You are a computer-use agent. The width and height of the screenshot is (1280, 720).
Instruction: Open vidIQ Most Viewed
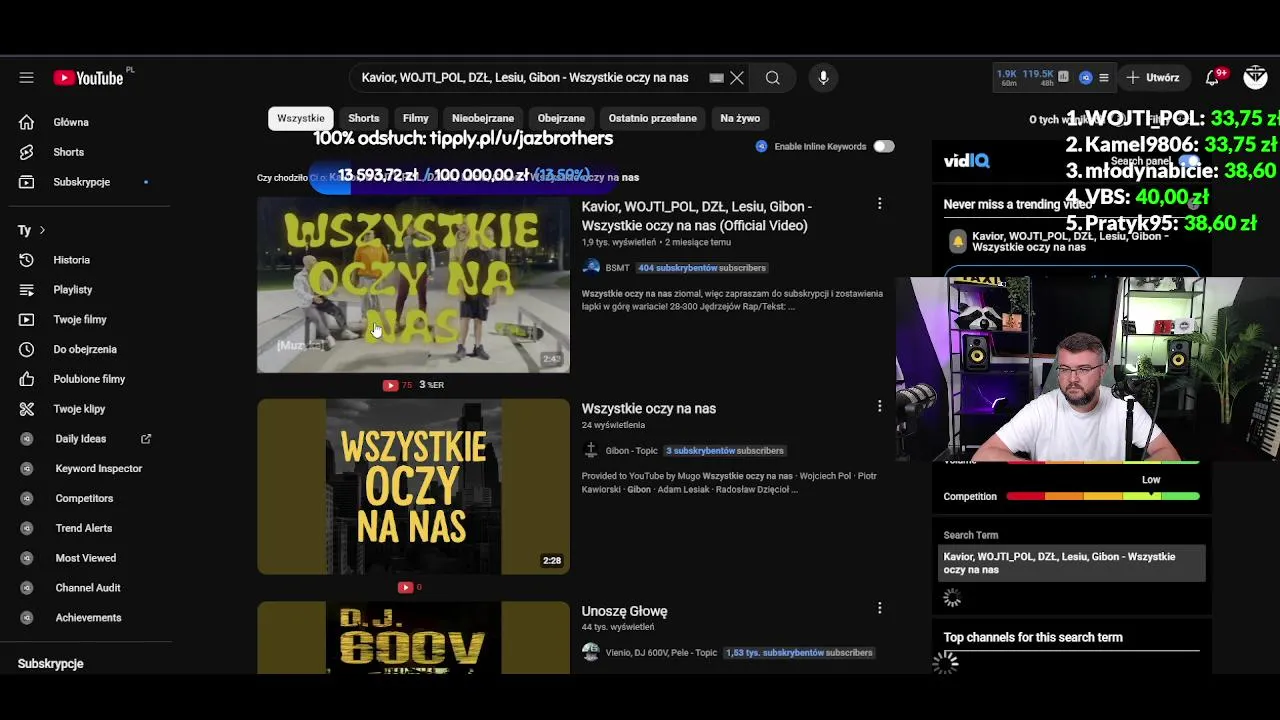(86, 558)
